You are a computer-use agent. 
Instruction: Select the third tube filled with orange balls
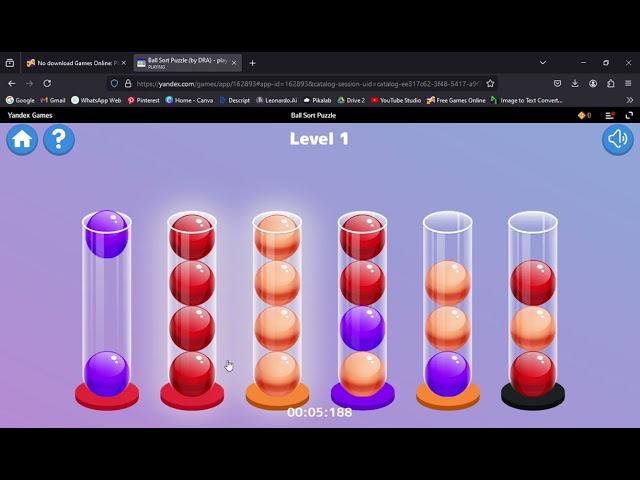(277, 310)
